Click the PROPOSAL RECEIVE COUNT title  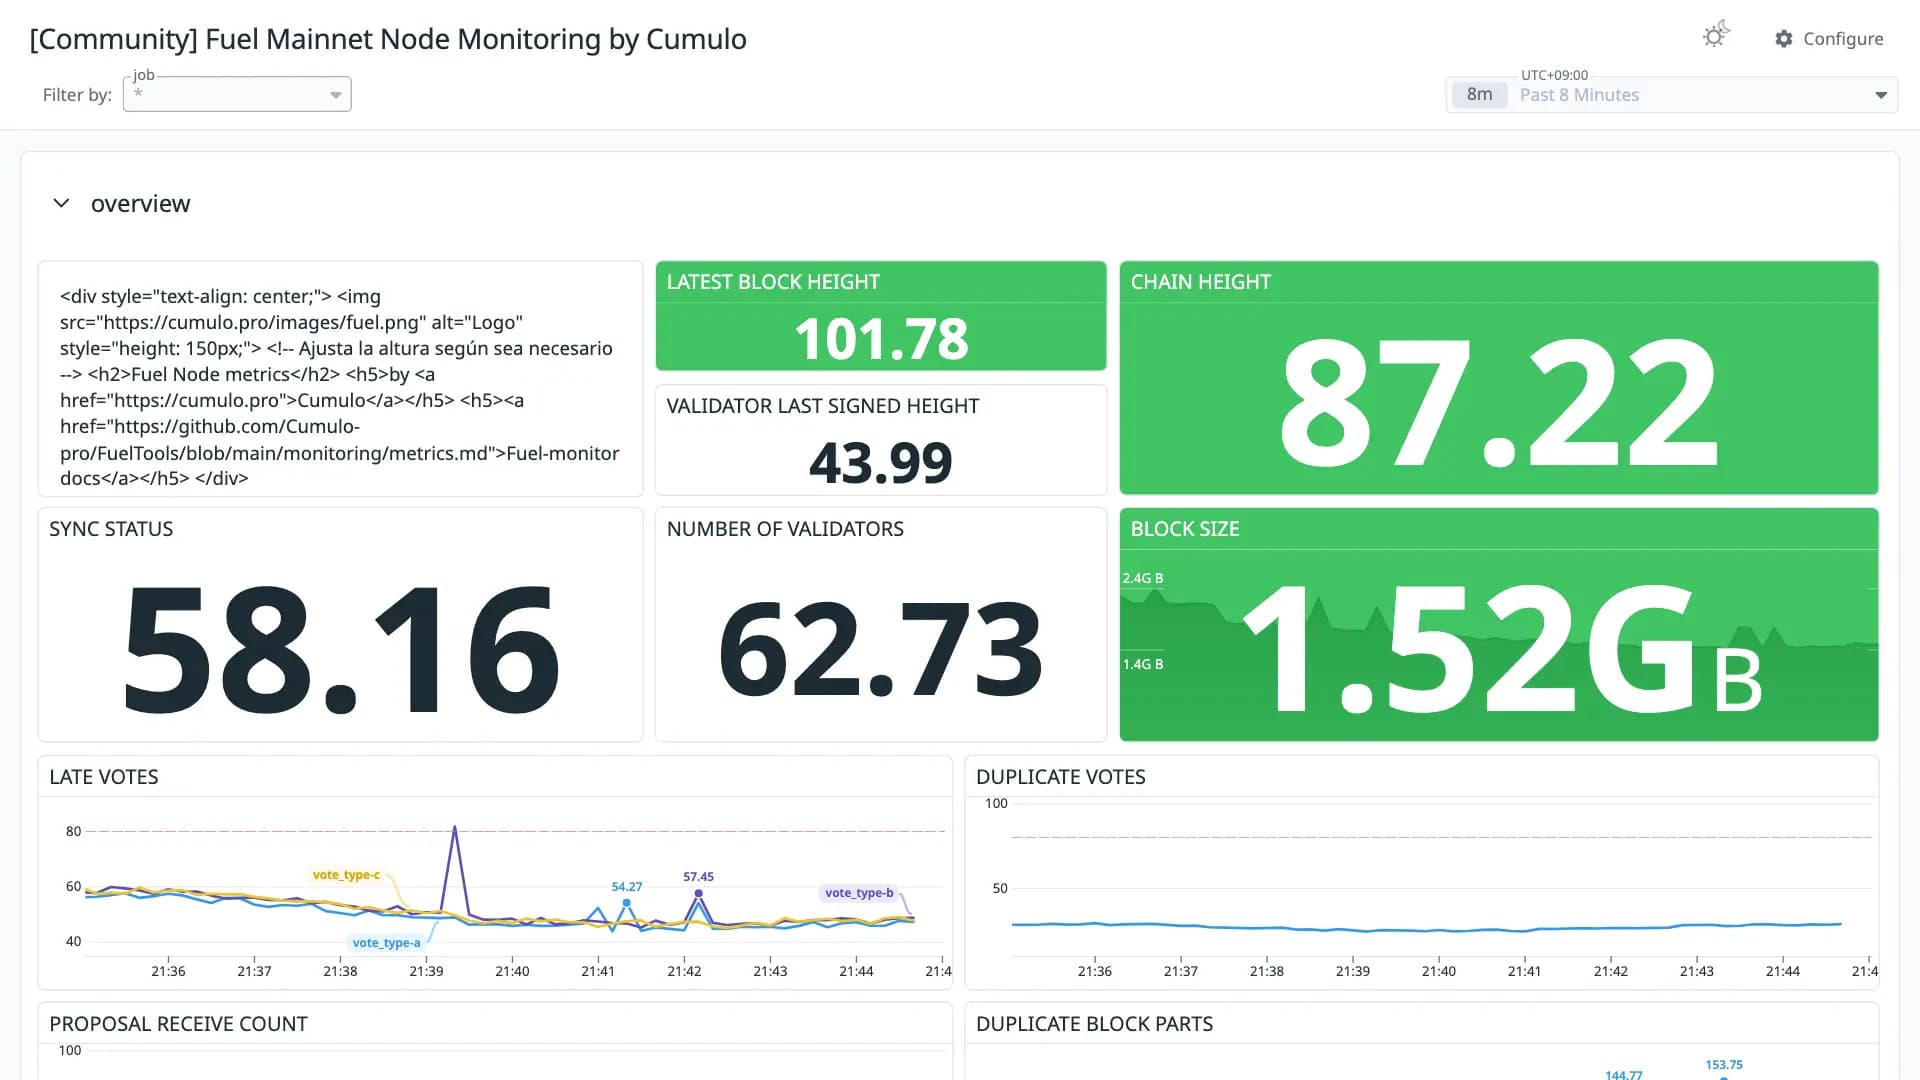coord(178,1024)
